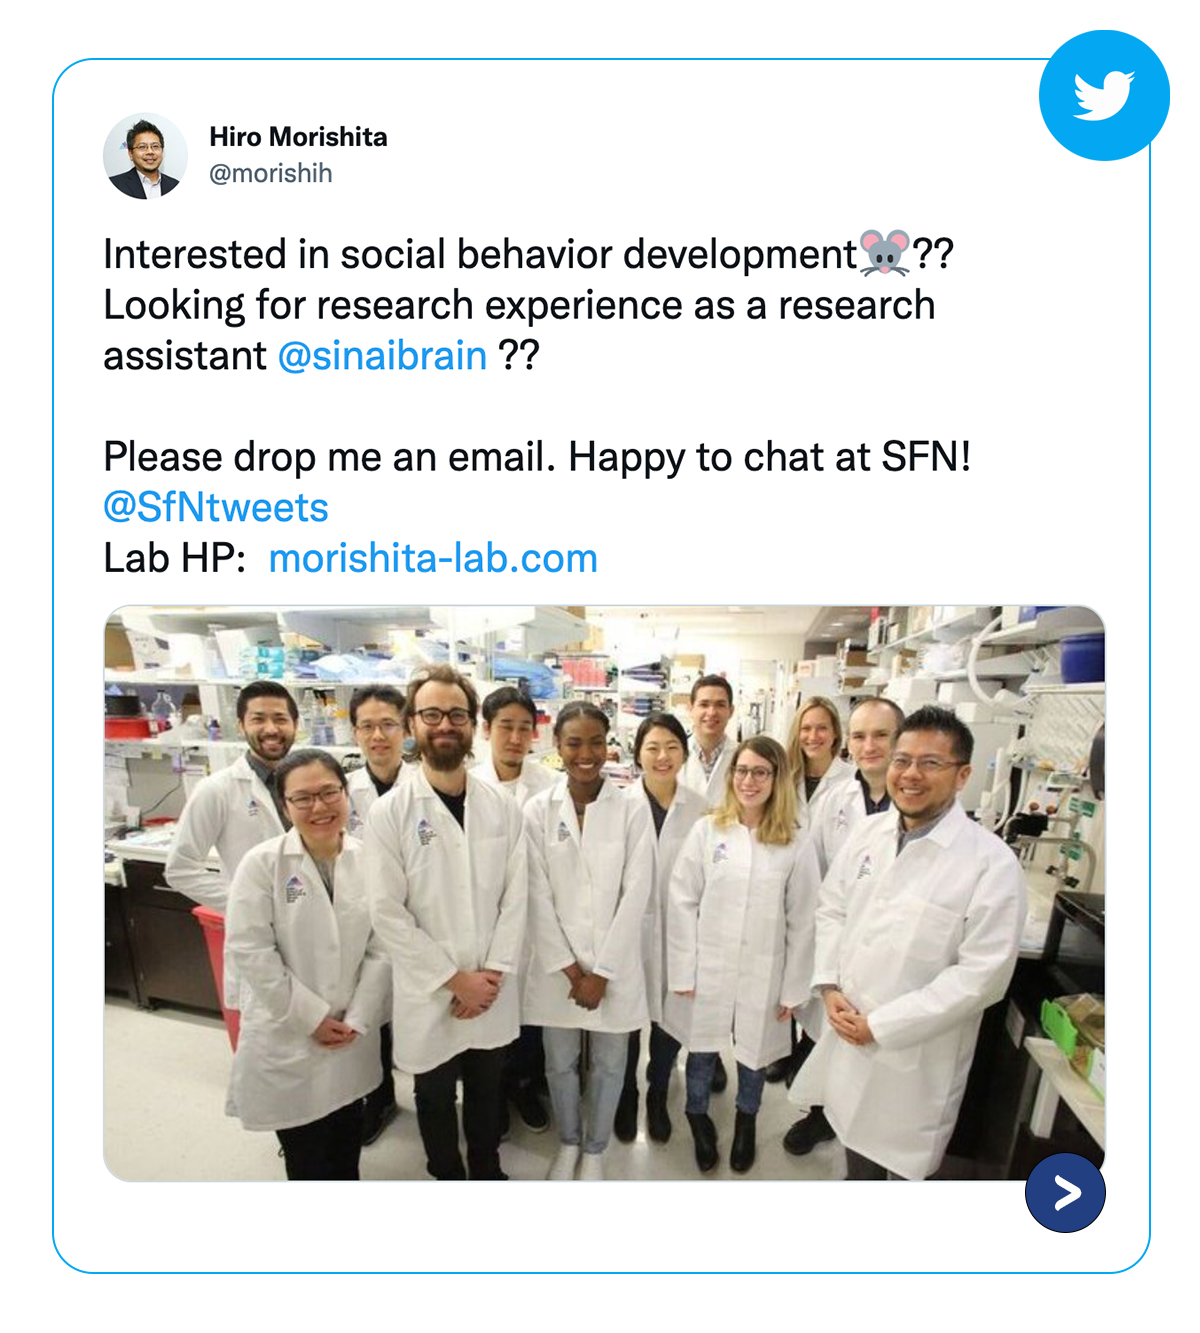Image resolution: width=1200 pixels, height=1333 pixels.
Task: Open the @SfNtweets mention link
Action: (x=216, y=508)
